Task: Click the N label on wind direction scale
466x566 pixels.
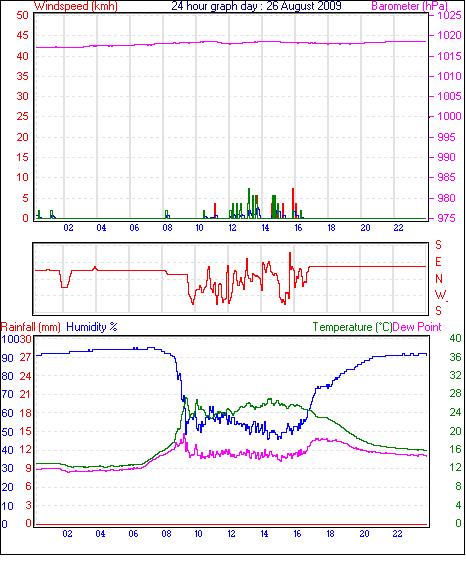Action: click(439, 279)
